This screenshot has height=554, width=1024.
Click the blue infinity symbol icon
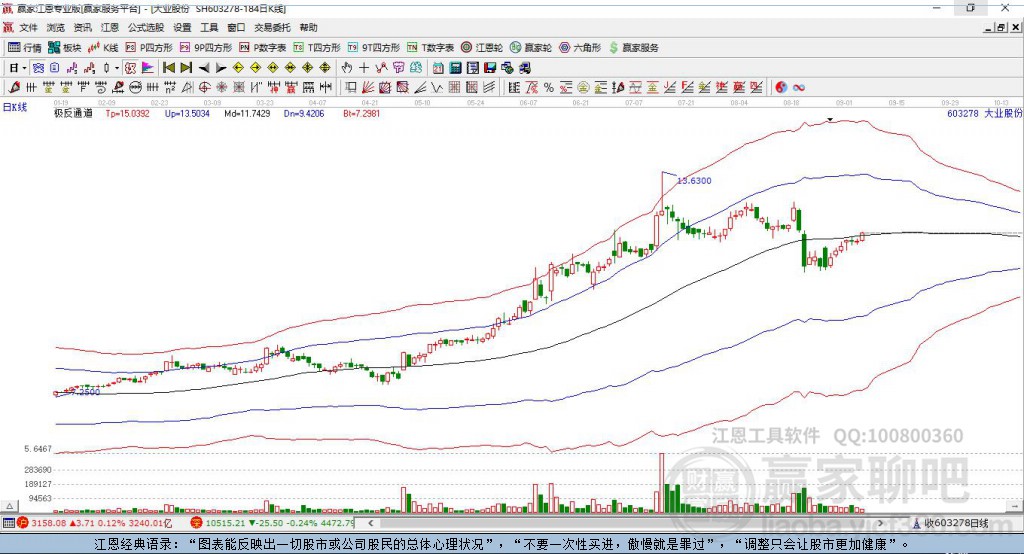pyautogui.click(x=799, y=88)
